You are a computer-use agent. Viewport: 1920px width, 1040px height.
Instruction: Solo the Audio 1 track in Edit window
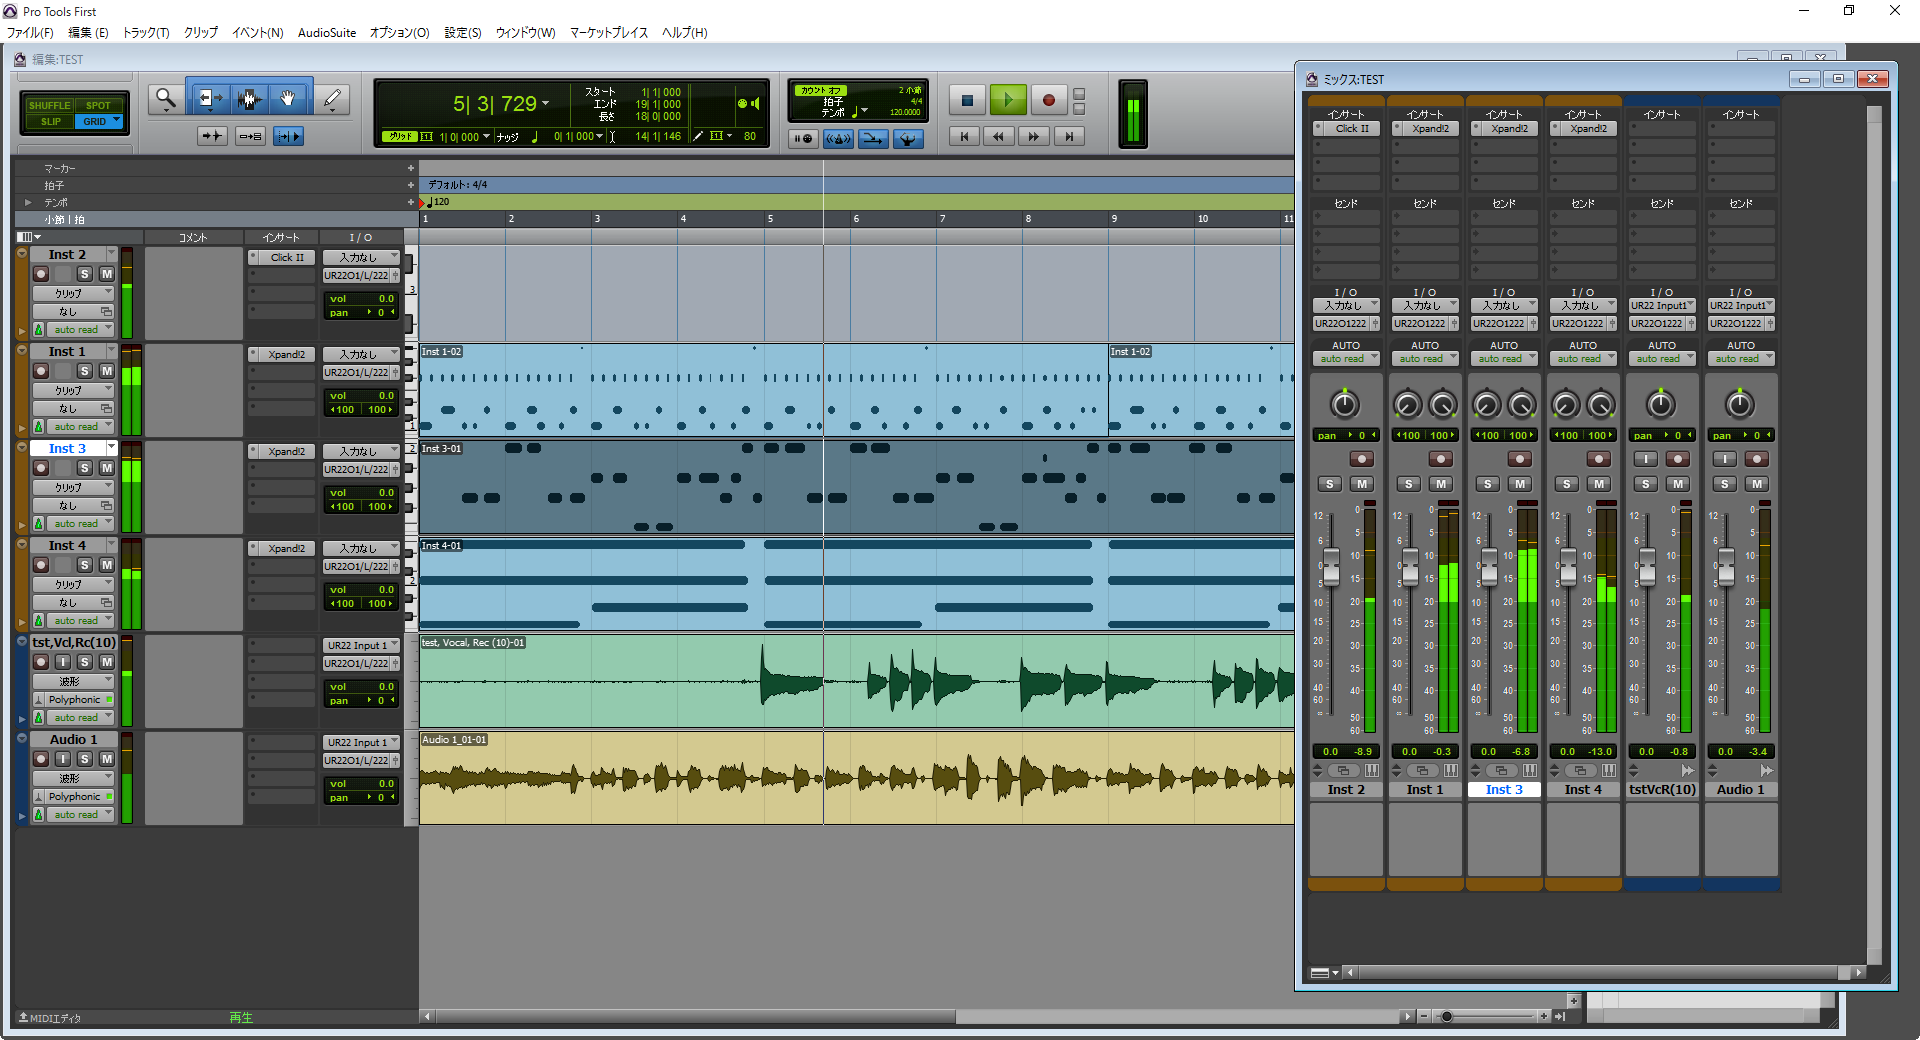[85, 759]
